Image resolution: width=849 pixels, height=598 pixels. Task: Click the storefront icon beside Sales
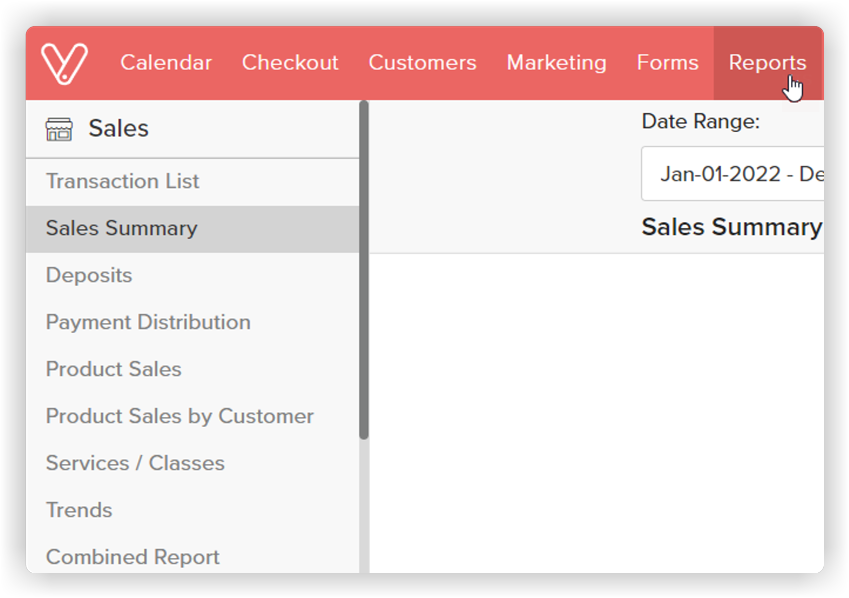point(59,129)
